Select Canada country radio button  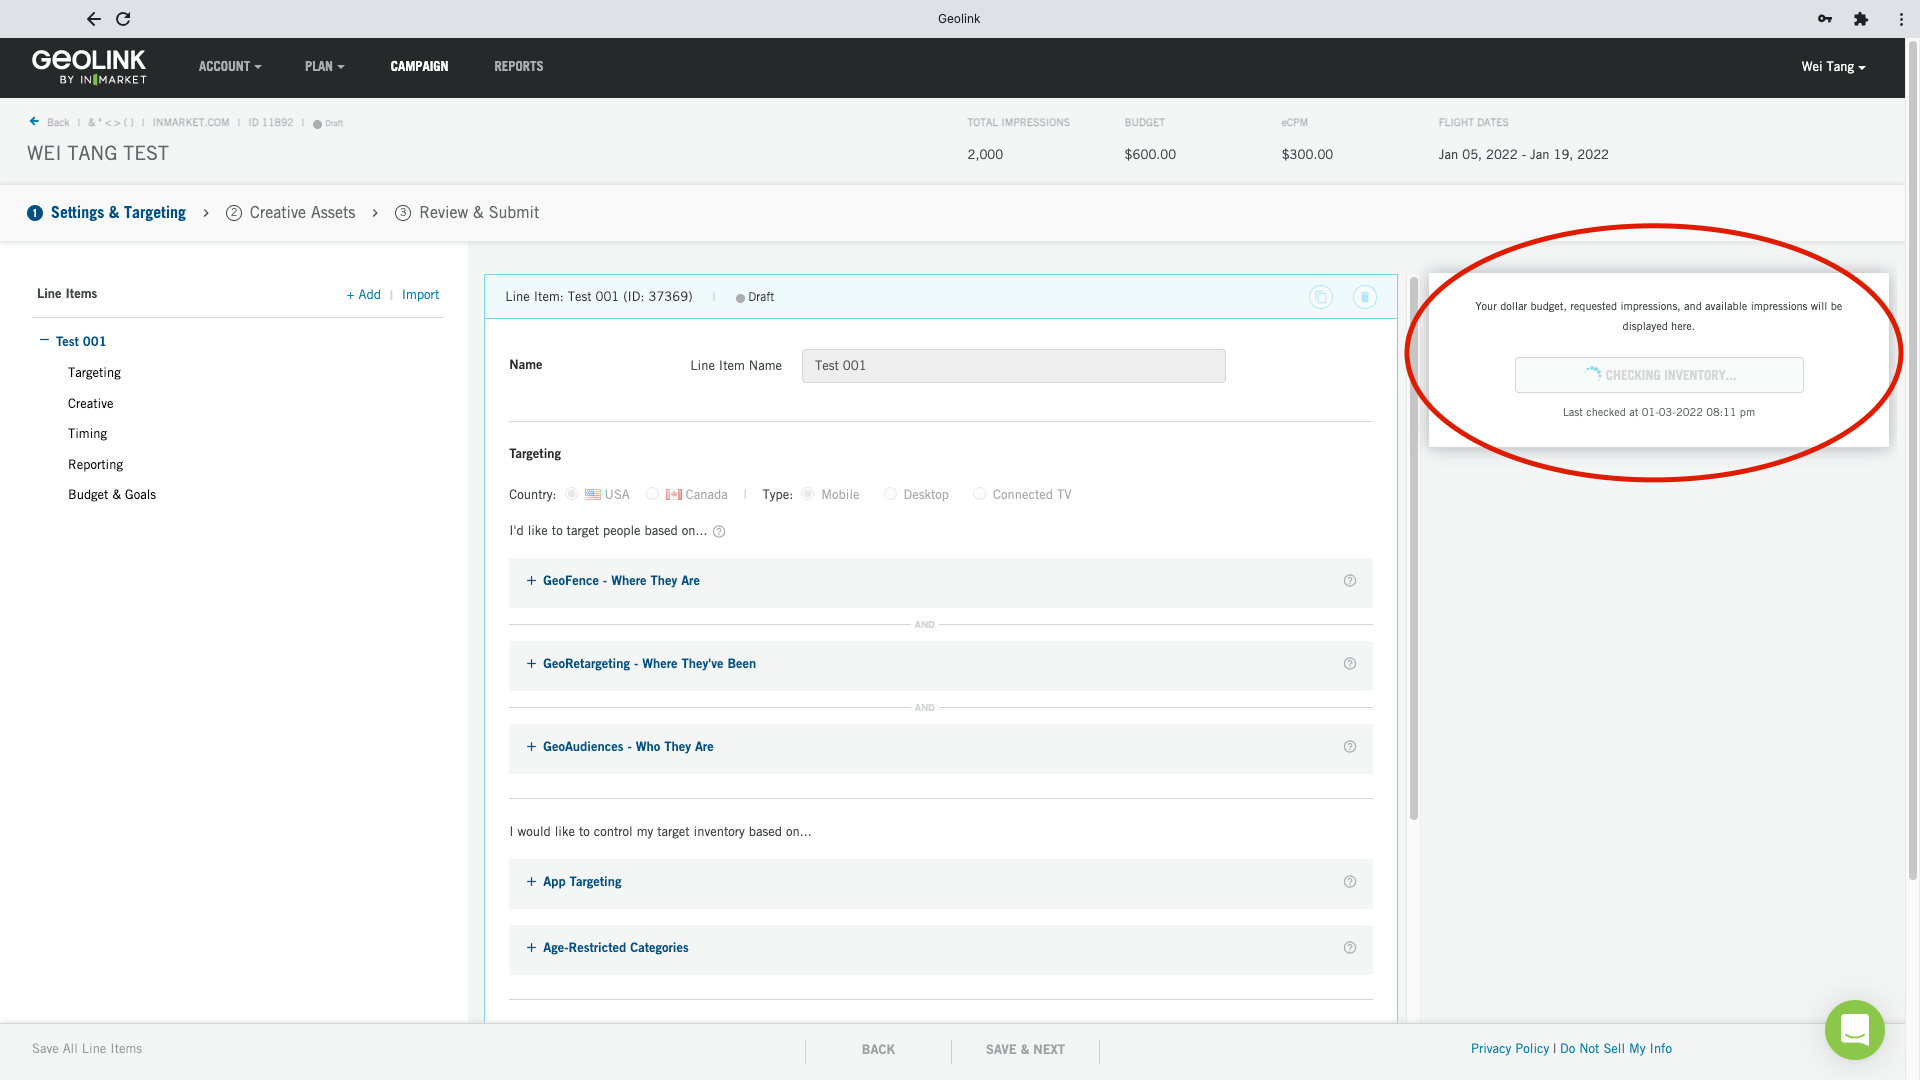point(652,494)
